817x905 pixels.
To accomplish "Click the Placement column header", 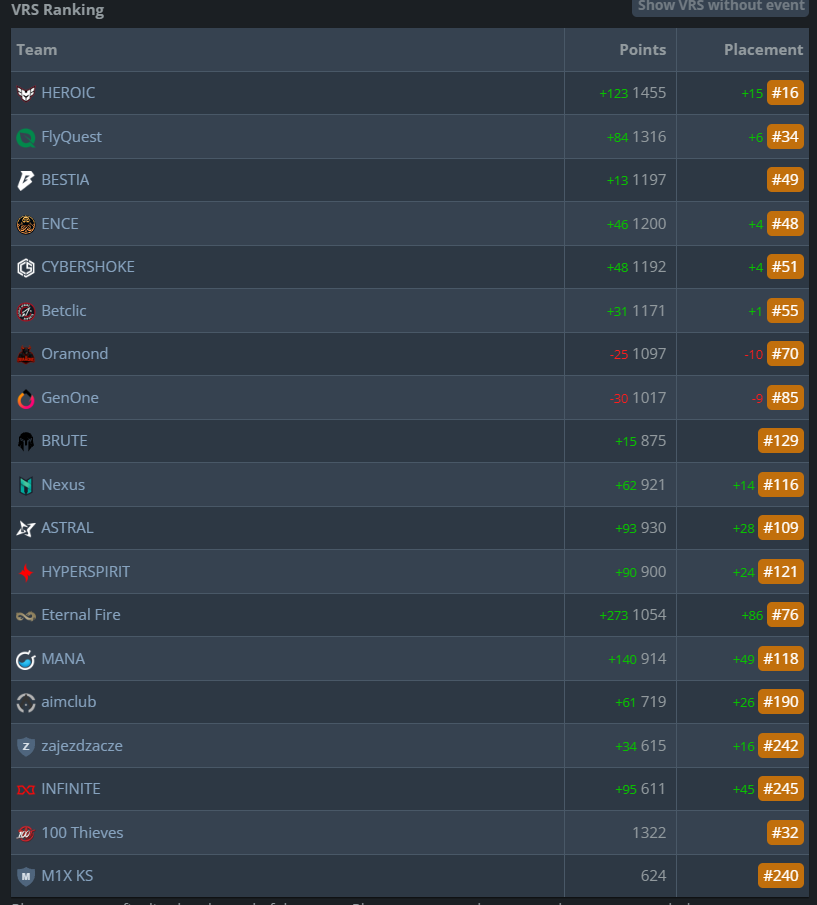I will (x=763, y=50).
